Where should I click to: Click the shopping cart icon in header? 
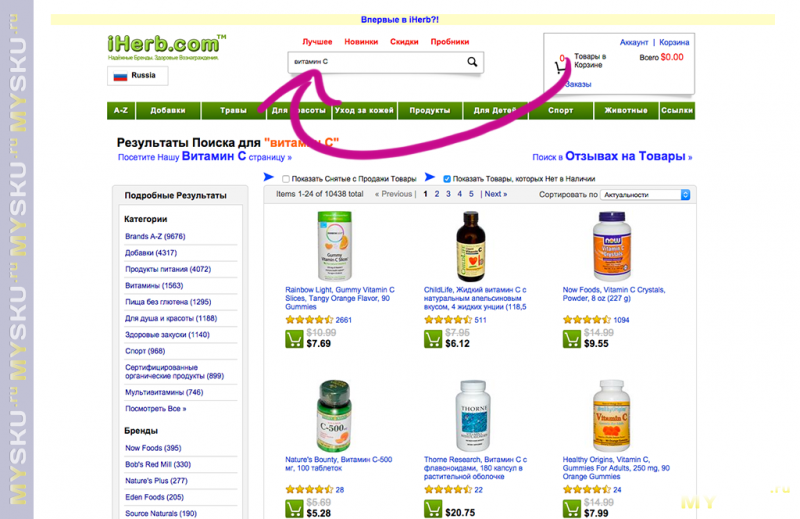[560, 66]
